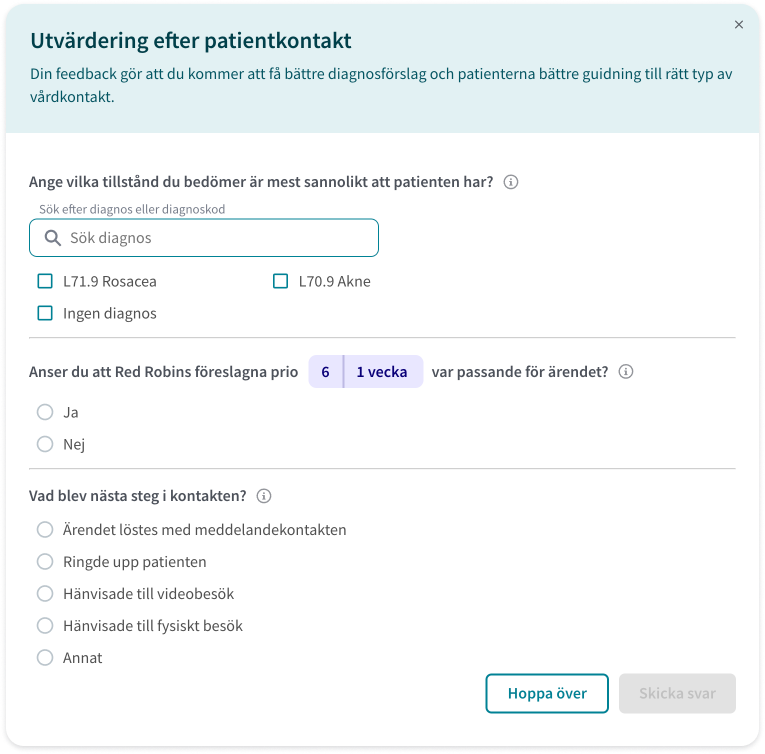Focus the 'Sök diagnos' search field
The image size is (765, 754).
(204, 238)
